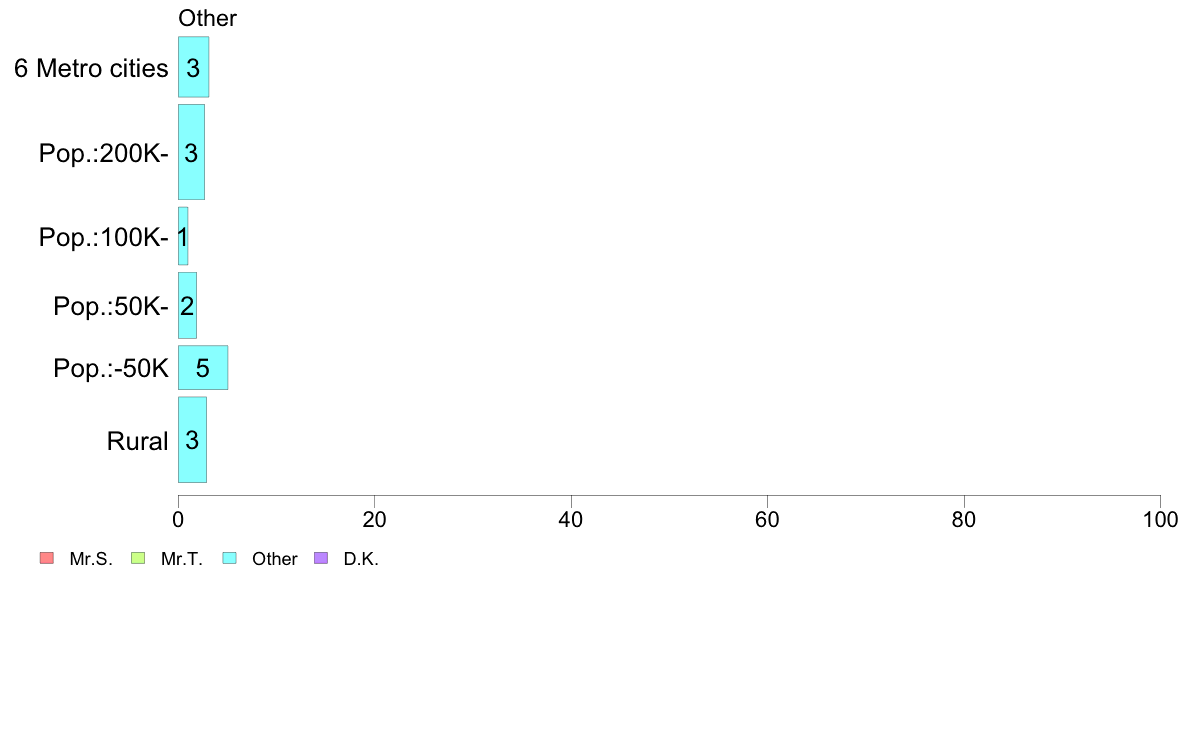Click the 0 axis tick label
Viewport: 1188px width, 736px height.
click(x=178, y=520)
